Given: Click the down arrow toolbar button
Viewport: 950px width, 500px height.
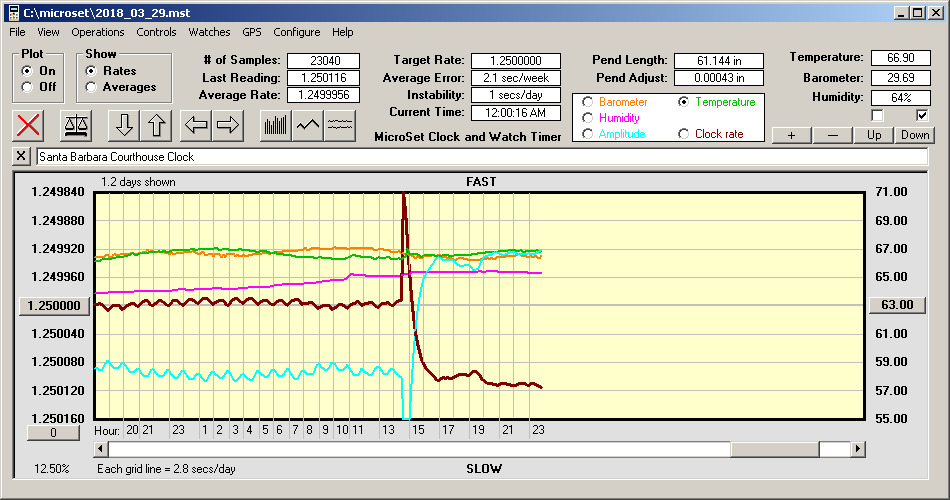Looking at the screenshot, I should (124, 125).
